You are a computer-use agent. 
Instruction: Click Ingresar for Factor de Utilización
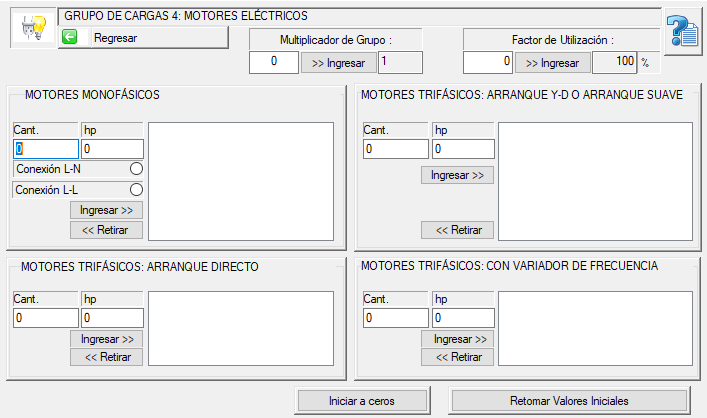[552, 62]
